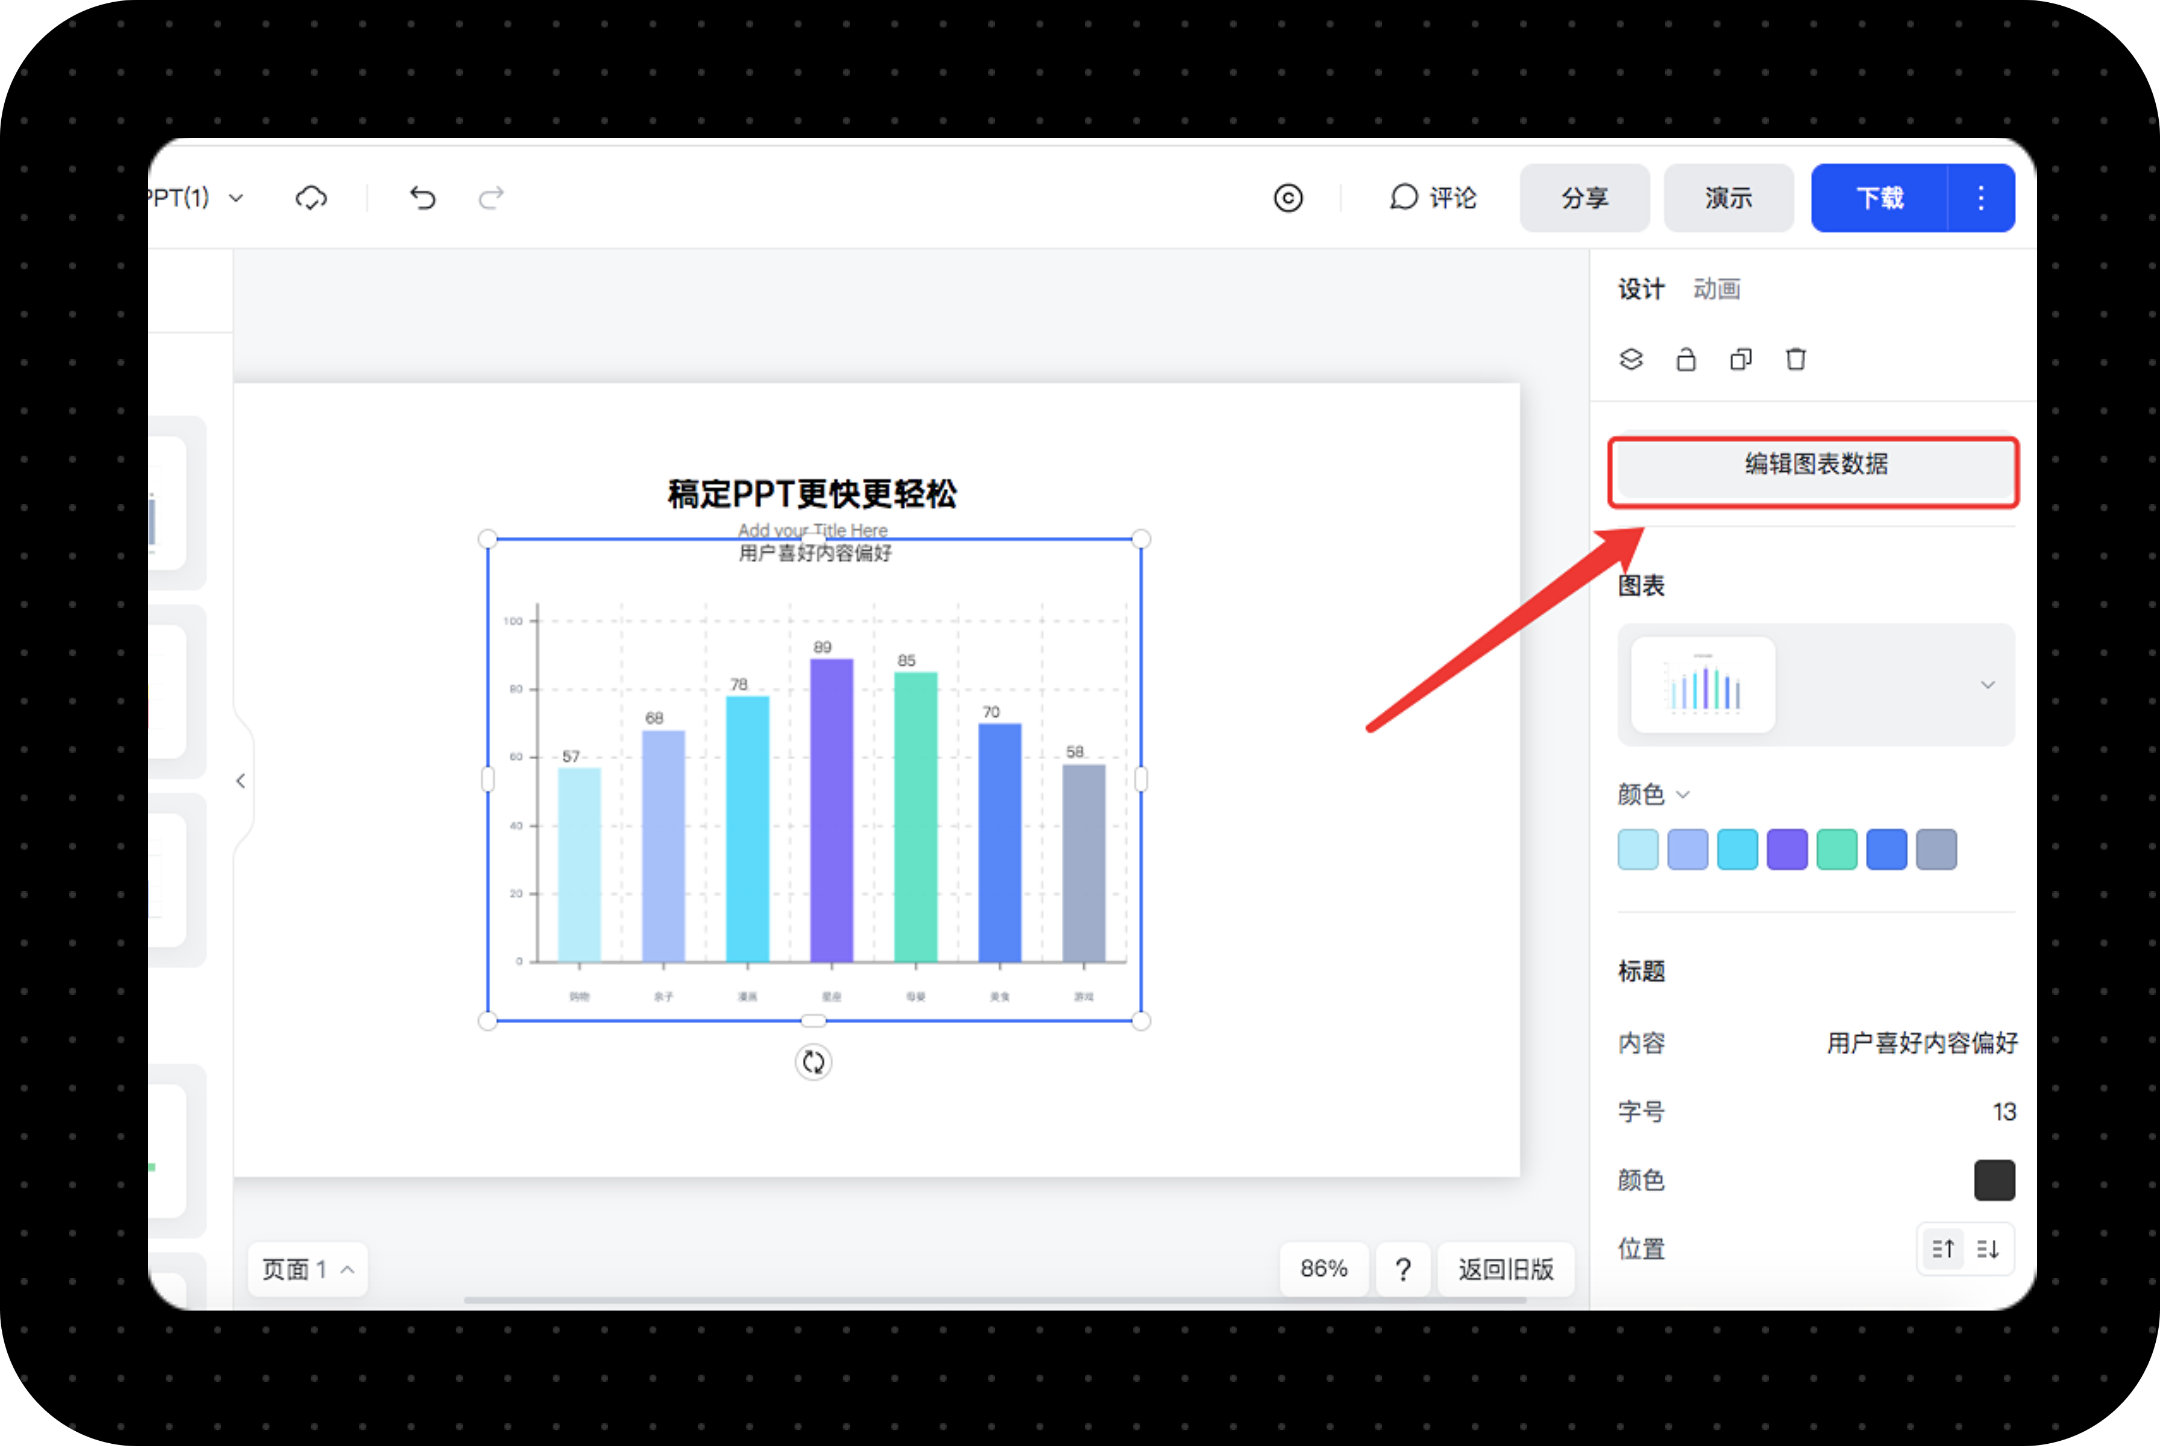Open the chart type dropdown selector
This screenshot has height=1446, width=2160.
click(x=1816, y=685)
